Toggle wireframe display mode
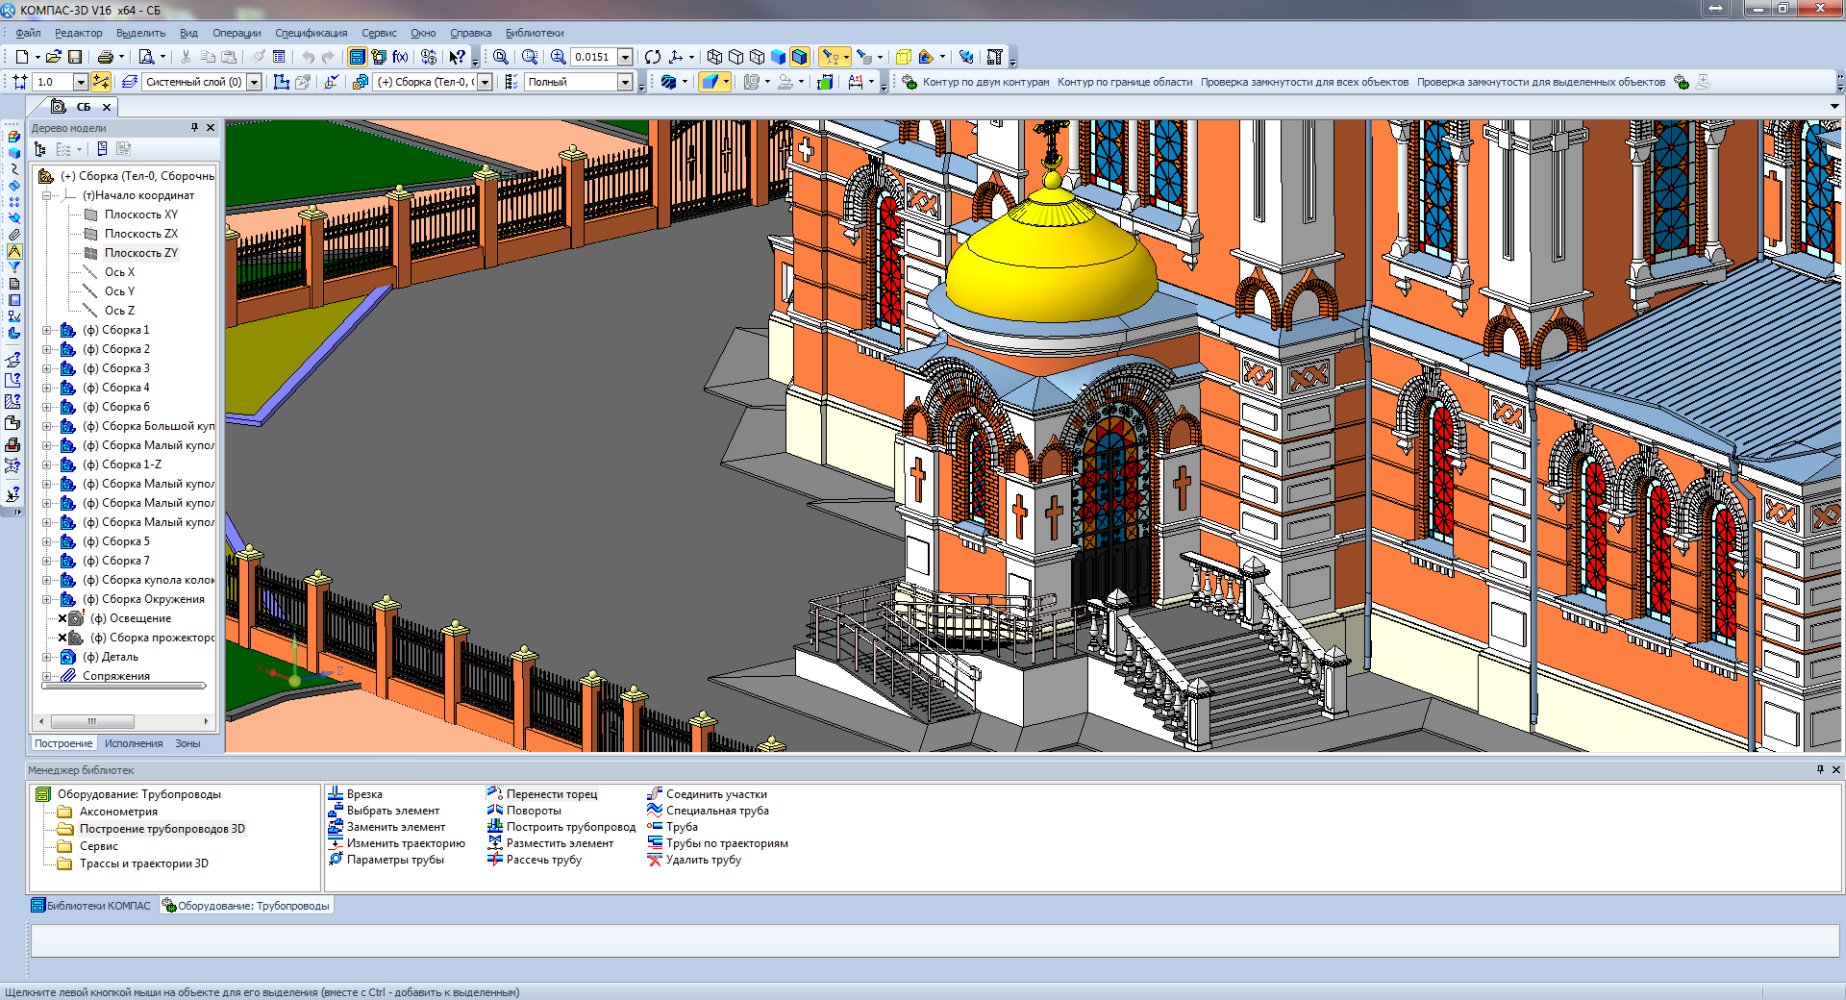 point(714,57)
